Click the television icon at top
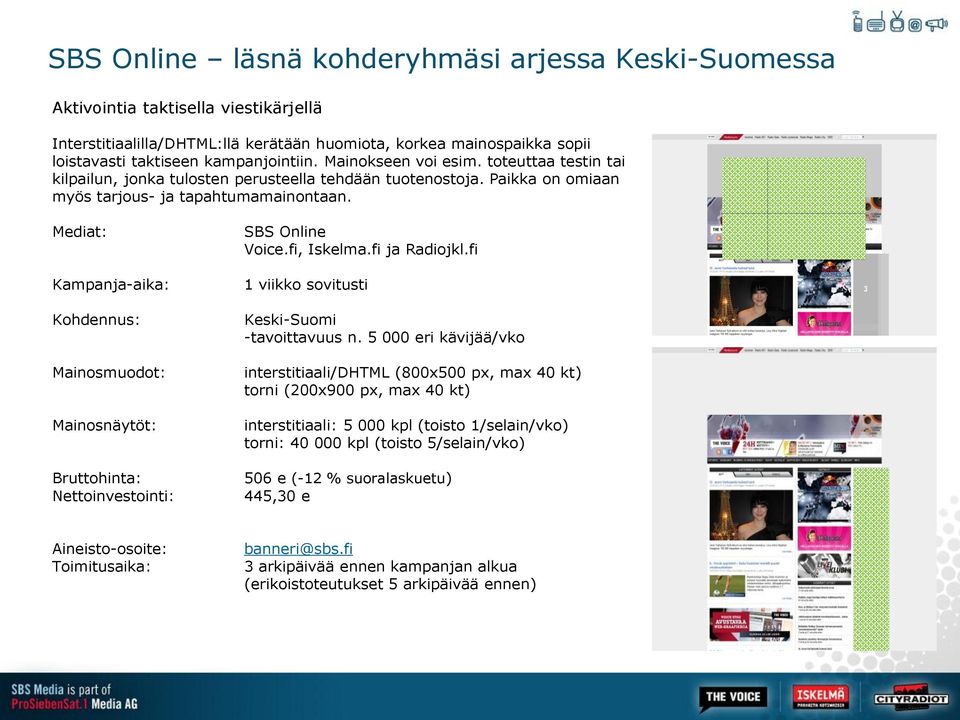This screenshot has height=720, width=960. tap(897, 21)
